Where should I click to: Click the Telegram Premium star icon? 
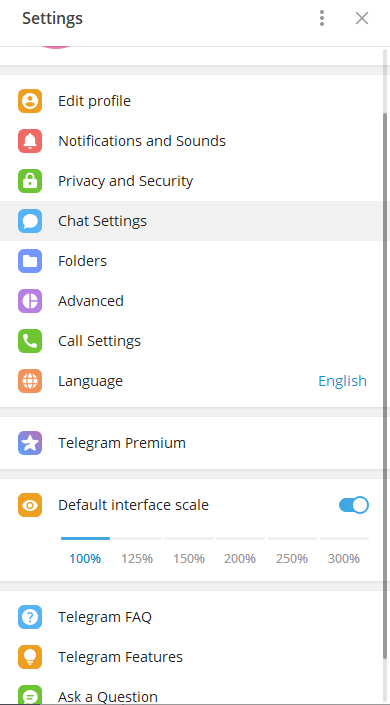[30, 443]
